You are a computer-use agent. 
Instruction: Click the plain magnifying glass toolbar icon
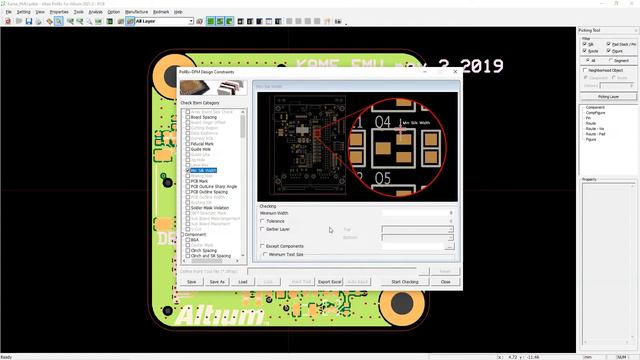(x=89, y=21)
